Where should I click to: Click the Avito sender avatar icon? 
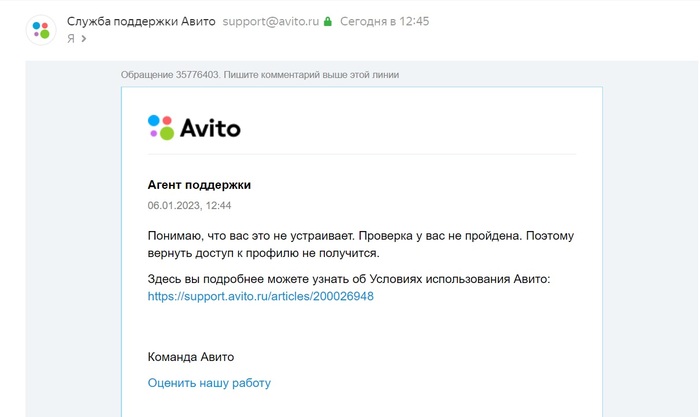pyautogui.click(x=41, y=29)
